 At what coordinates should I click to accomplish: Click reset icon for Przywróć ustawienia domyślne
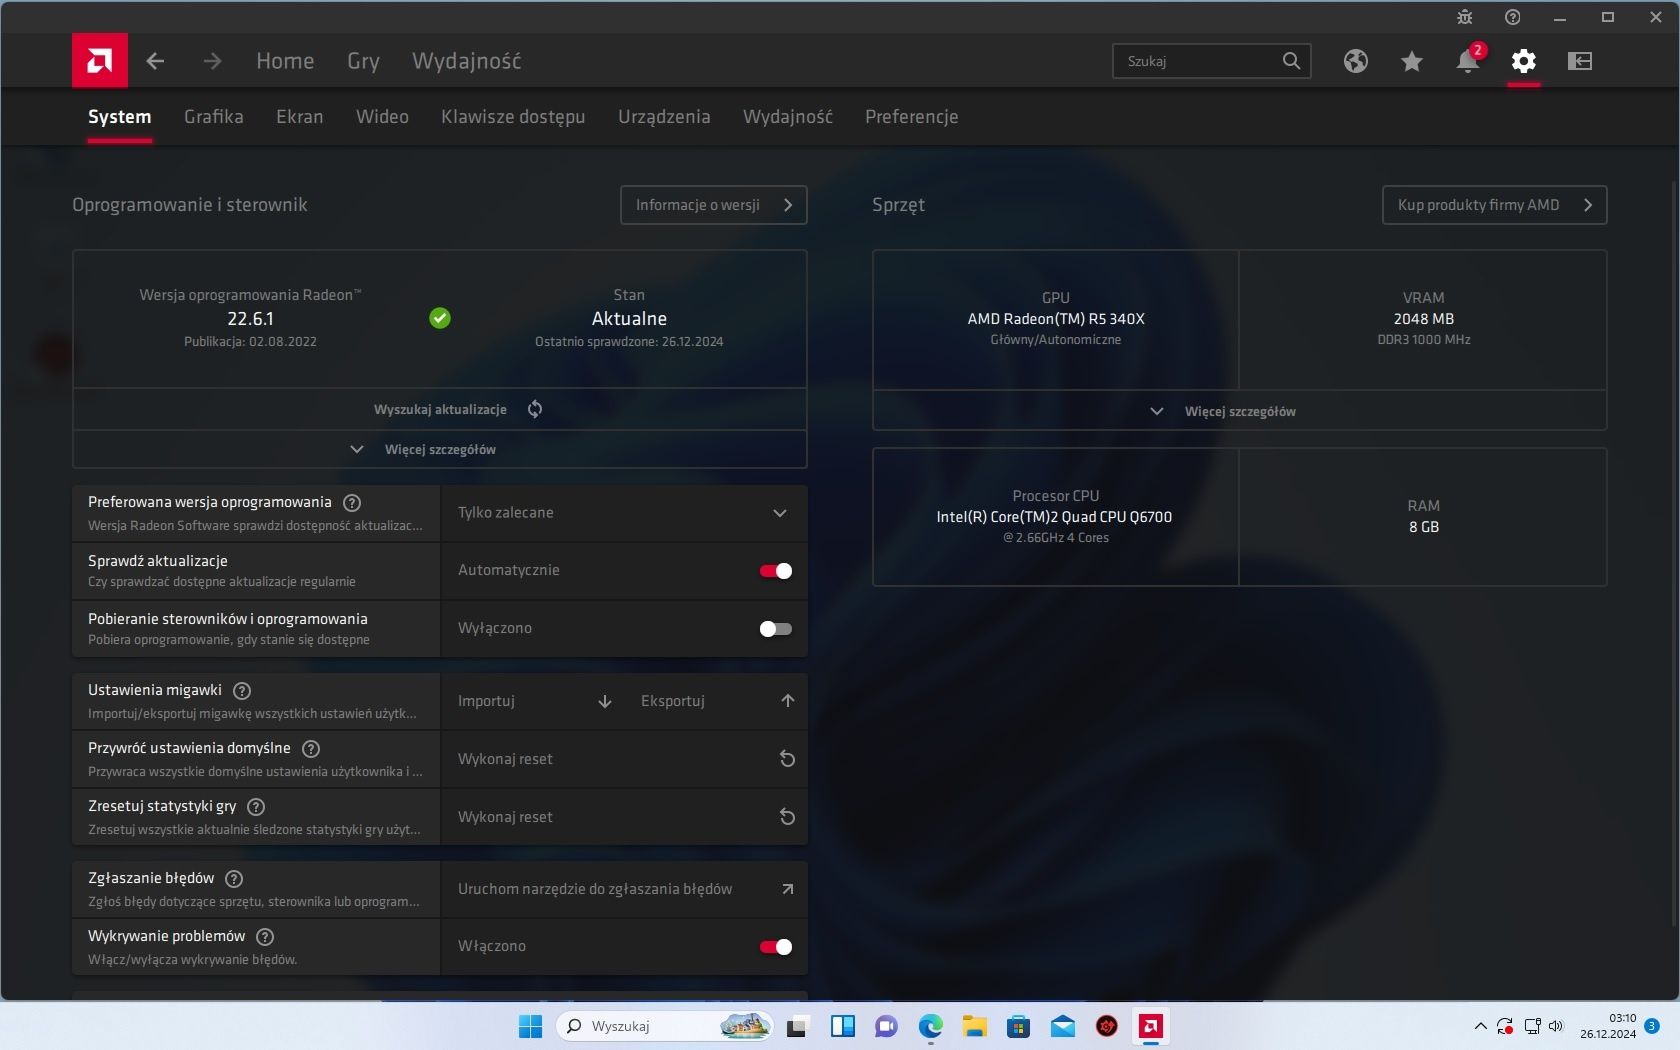(x=787, y=759)
